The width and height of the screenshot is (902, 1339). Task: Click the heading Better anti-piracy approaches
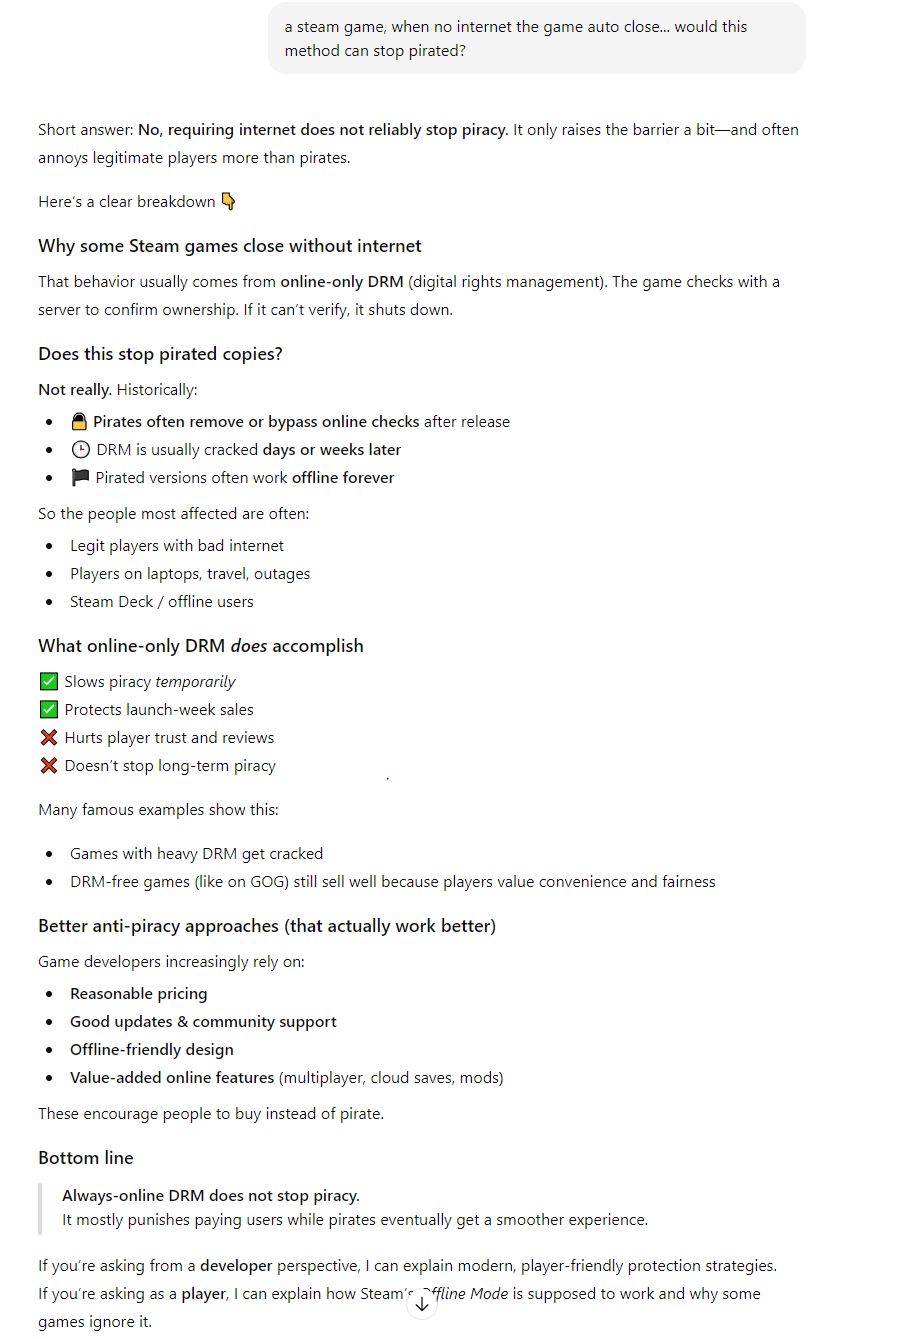(x=267, y=926)
